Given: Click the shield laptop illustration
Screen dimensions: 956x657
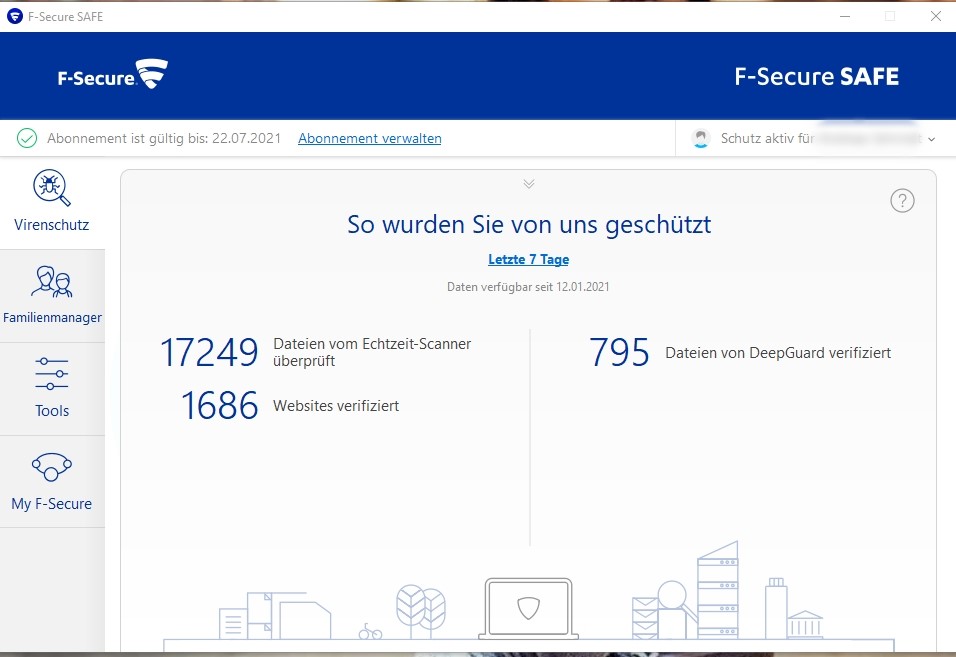Looking at the screenshot, I should click(x=529, y=608).
